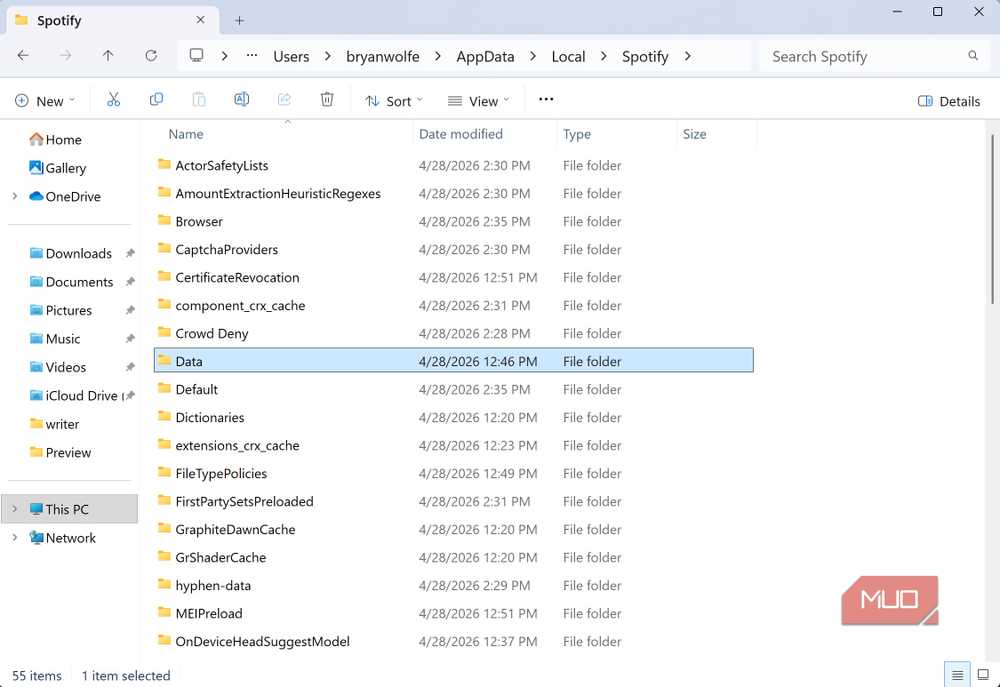1000x687 pixels.
Task: Expand the This PC tree node
Action: pos(15,509)
